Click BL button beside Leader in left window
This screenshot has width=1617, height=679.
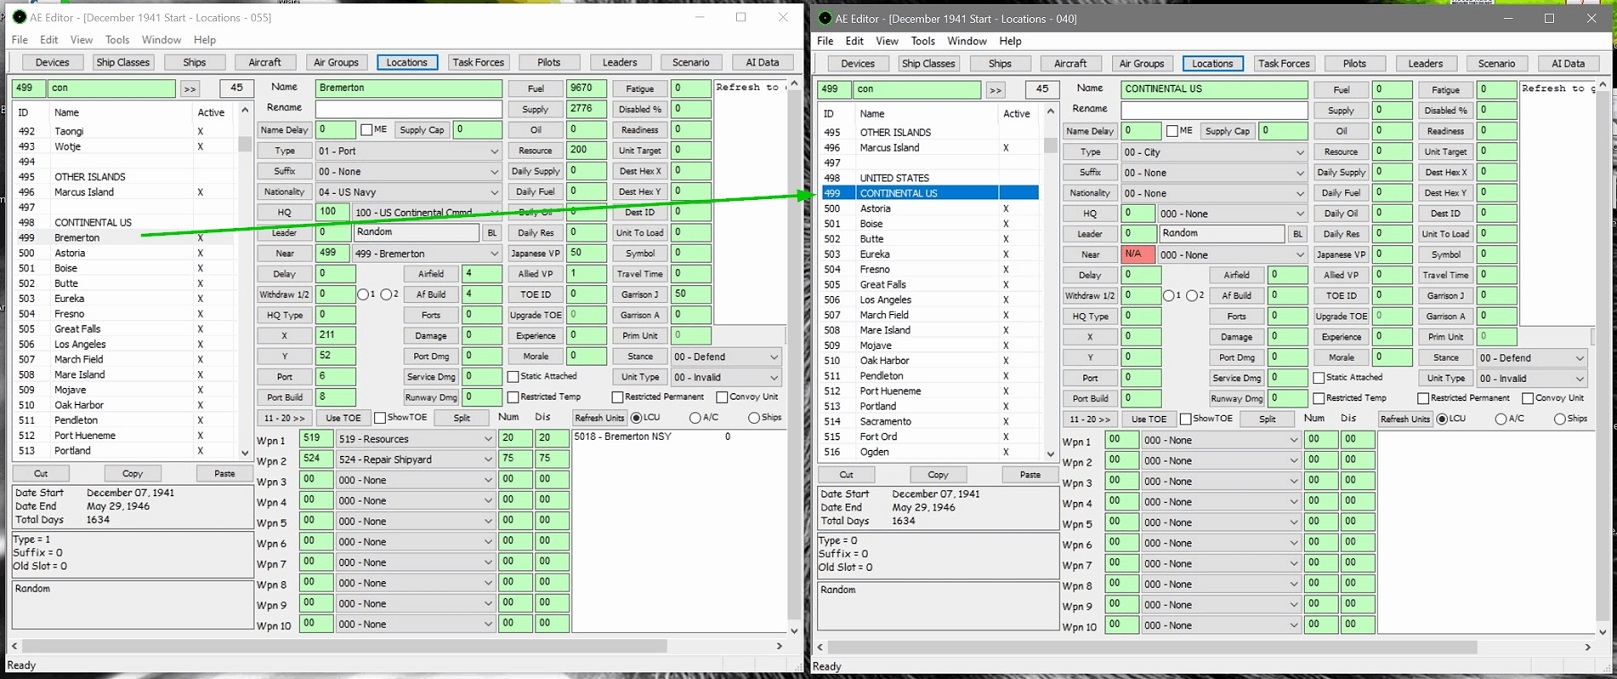click(492, 232)
